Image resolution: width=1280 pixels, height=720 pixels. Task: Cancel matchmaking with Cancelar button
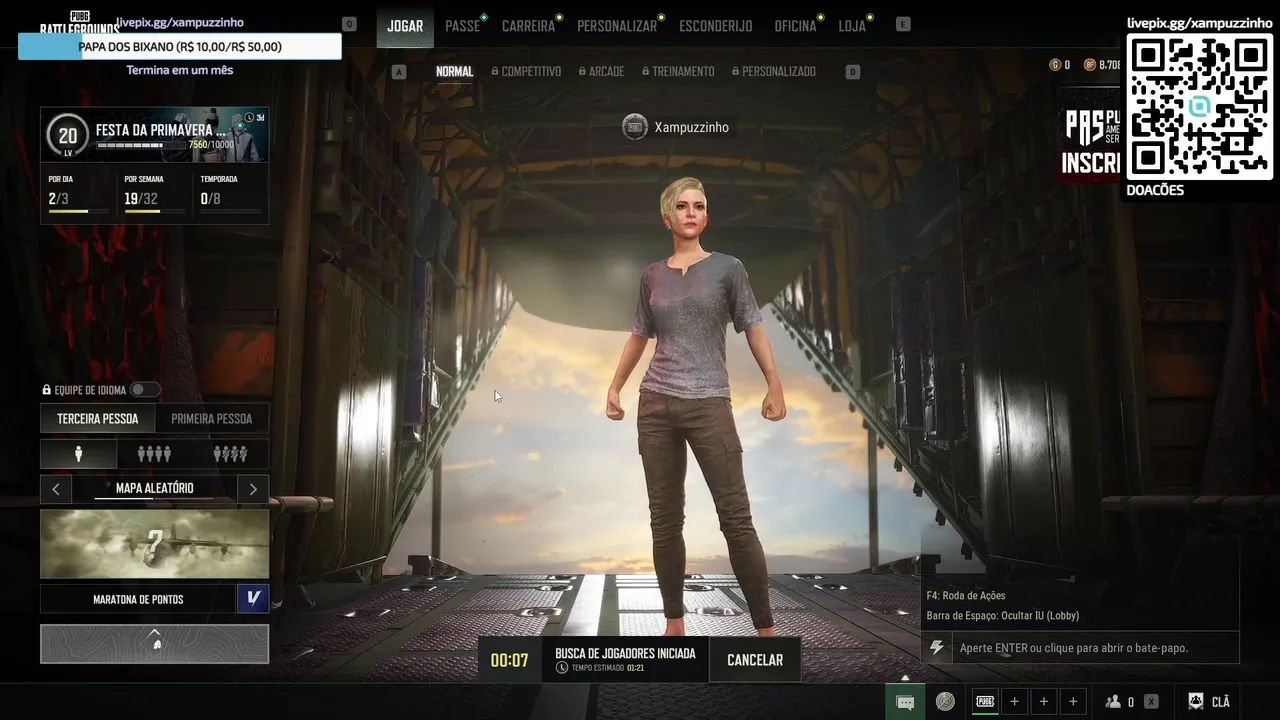(755, 660)
